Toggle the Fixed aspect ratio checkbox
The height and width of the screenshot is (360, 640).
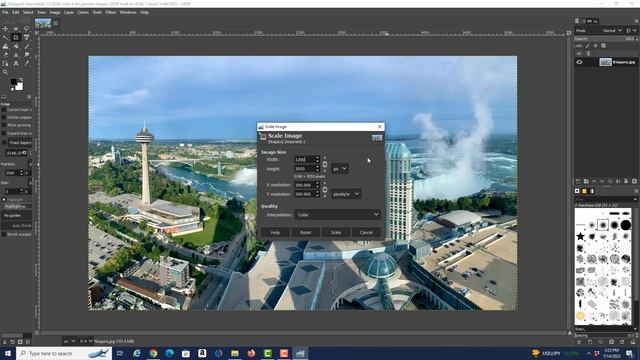4,142
